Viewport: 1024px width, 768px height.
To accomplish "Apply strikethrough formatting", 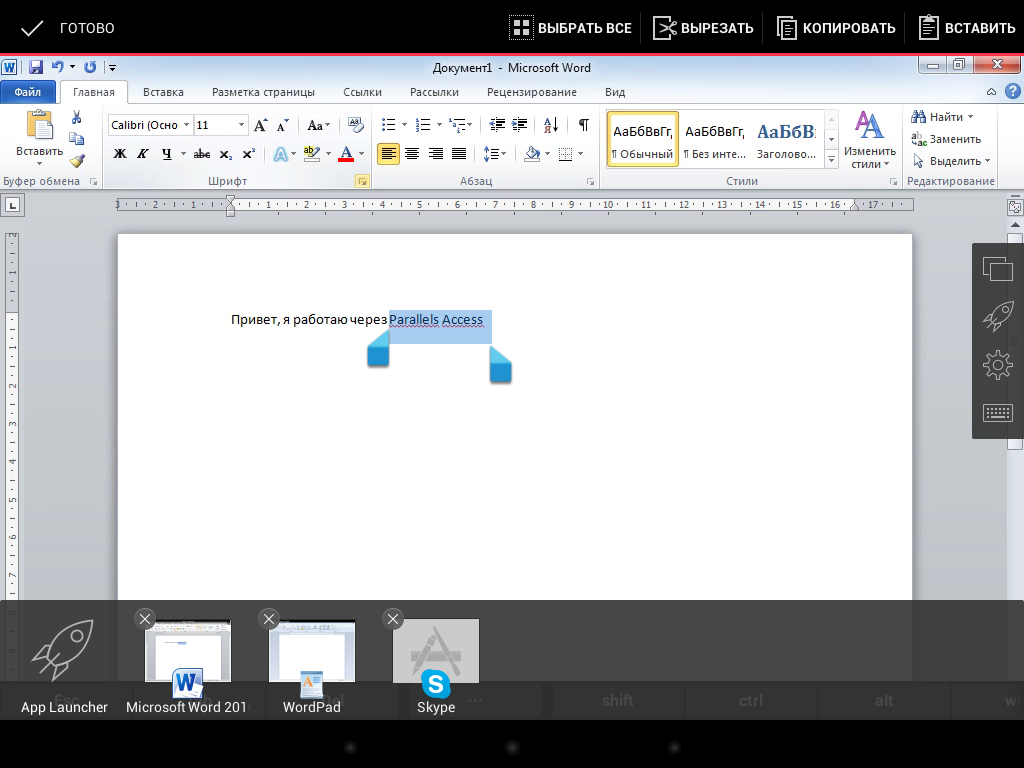I will [x=202, y=154].
